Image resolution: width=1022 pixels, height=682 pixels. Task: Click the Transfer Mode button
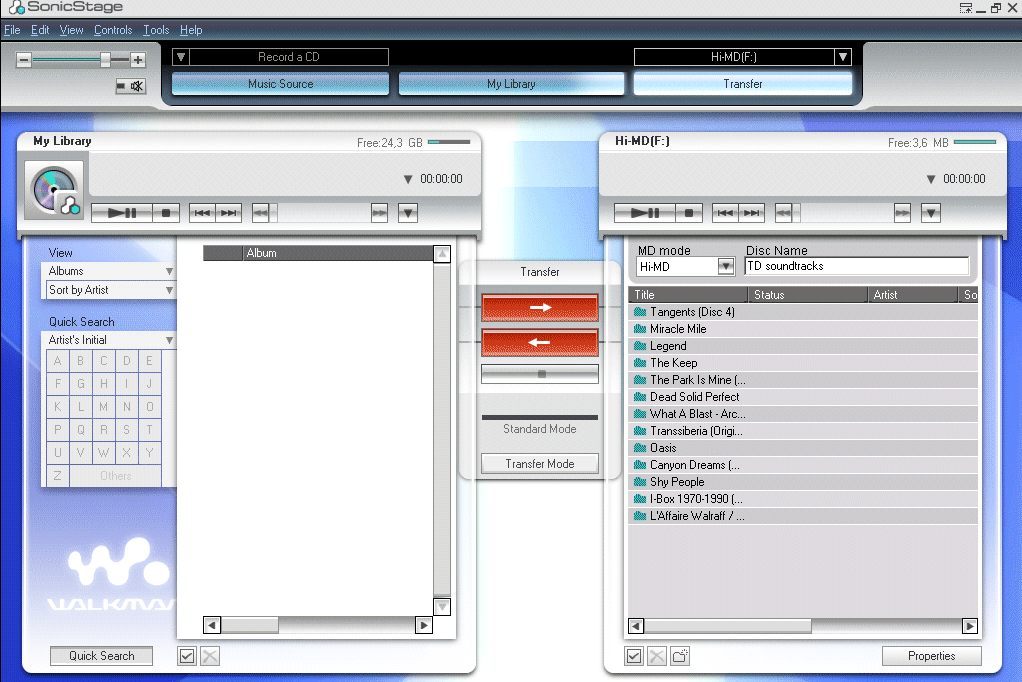point(540,464)
